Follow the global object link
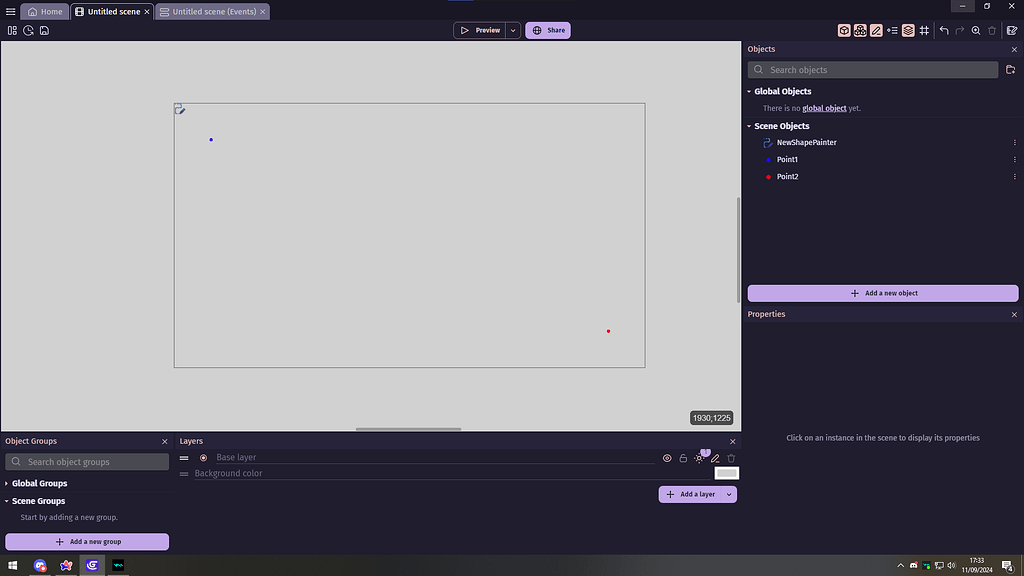This screenshot has width=1024, height=576. point(824,108)
